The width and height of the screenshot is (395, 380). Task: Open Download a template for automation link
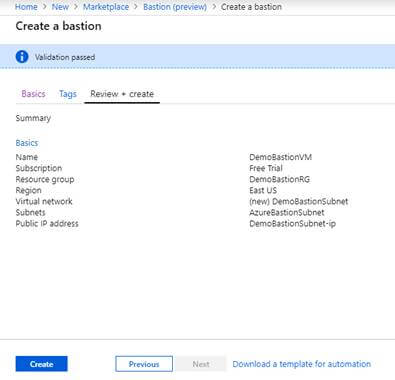click(302, 364)
